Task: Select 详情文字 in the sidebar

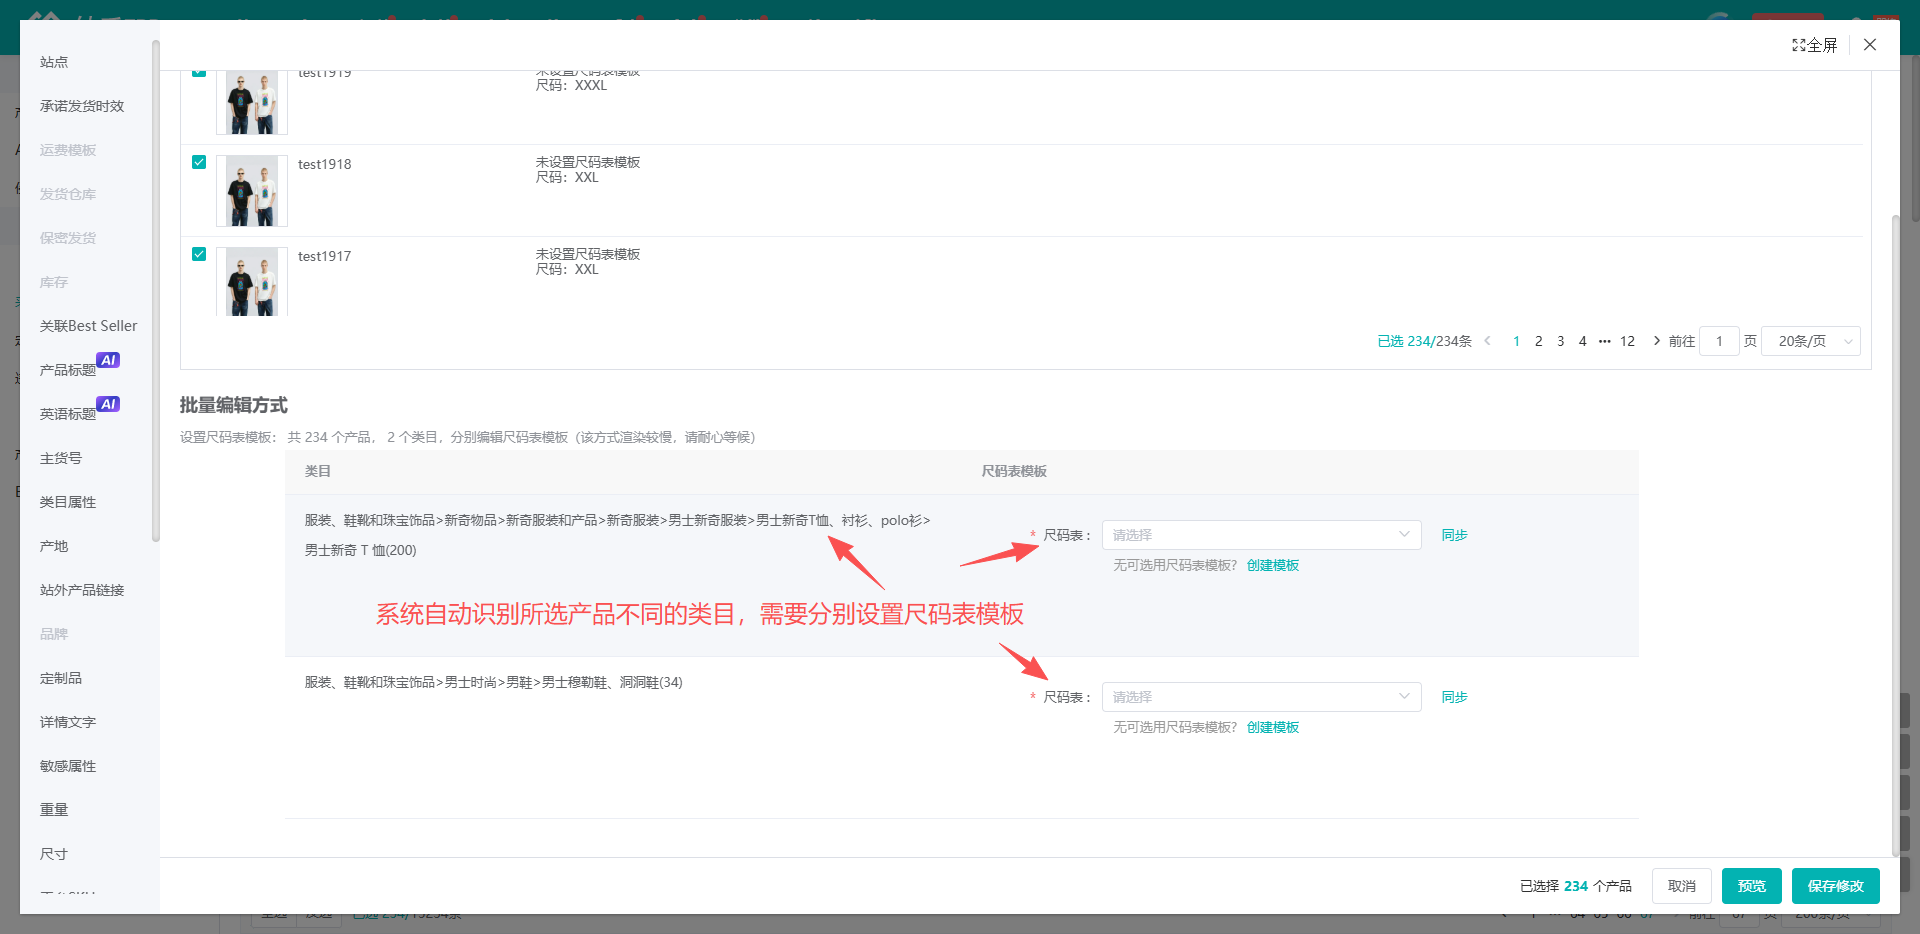Action: (x=68, y=722)
